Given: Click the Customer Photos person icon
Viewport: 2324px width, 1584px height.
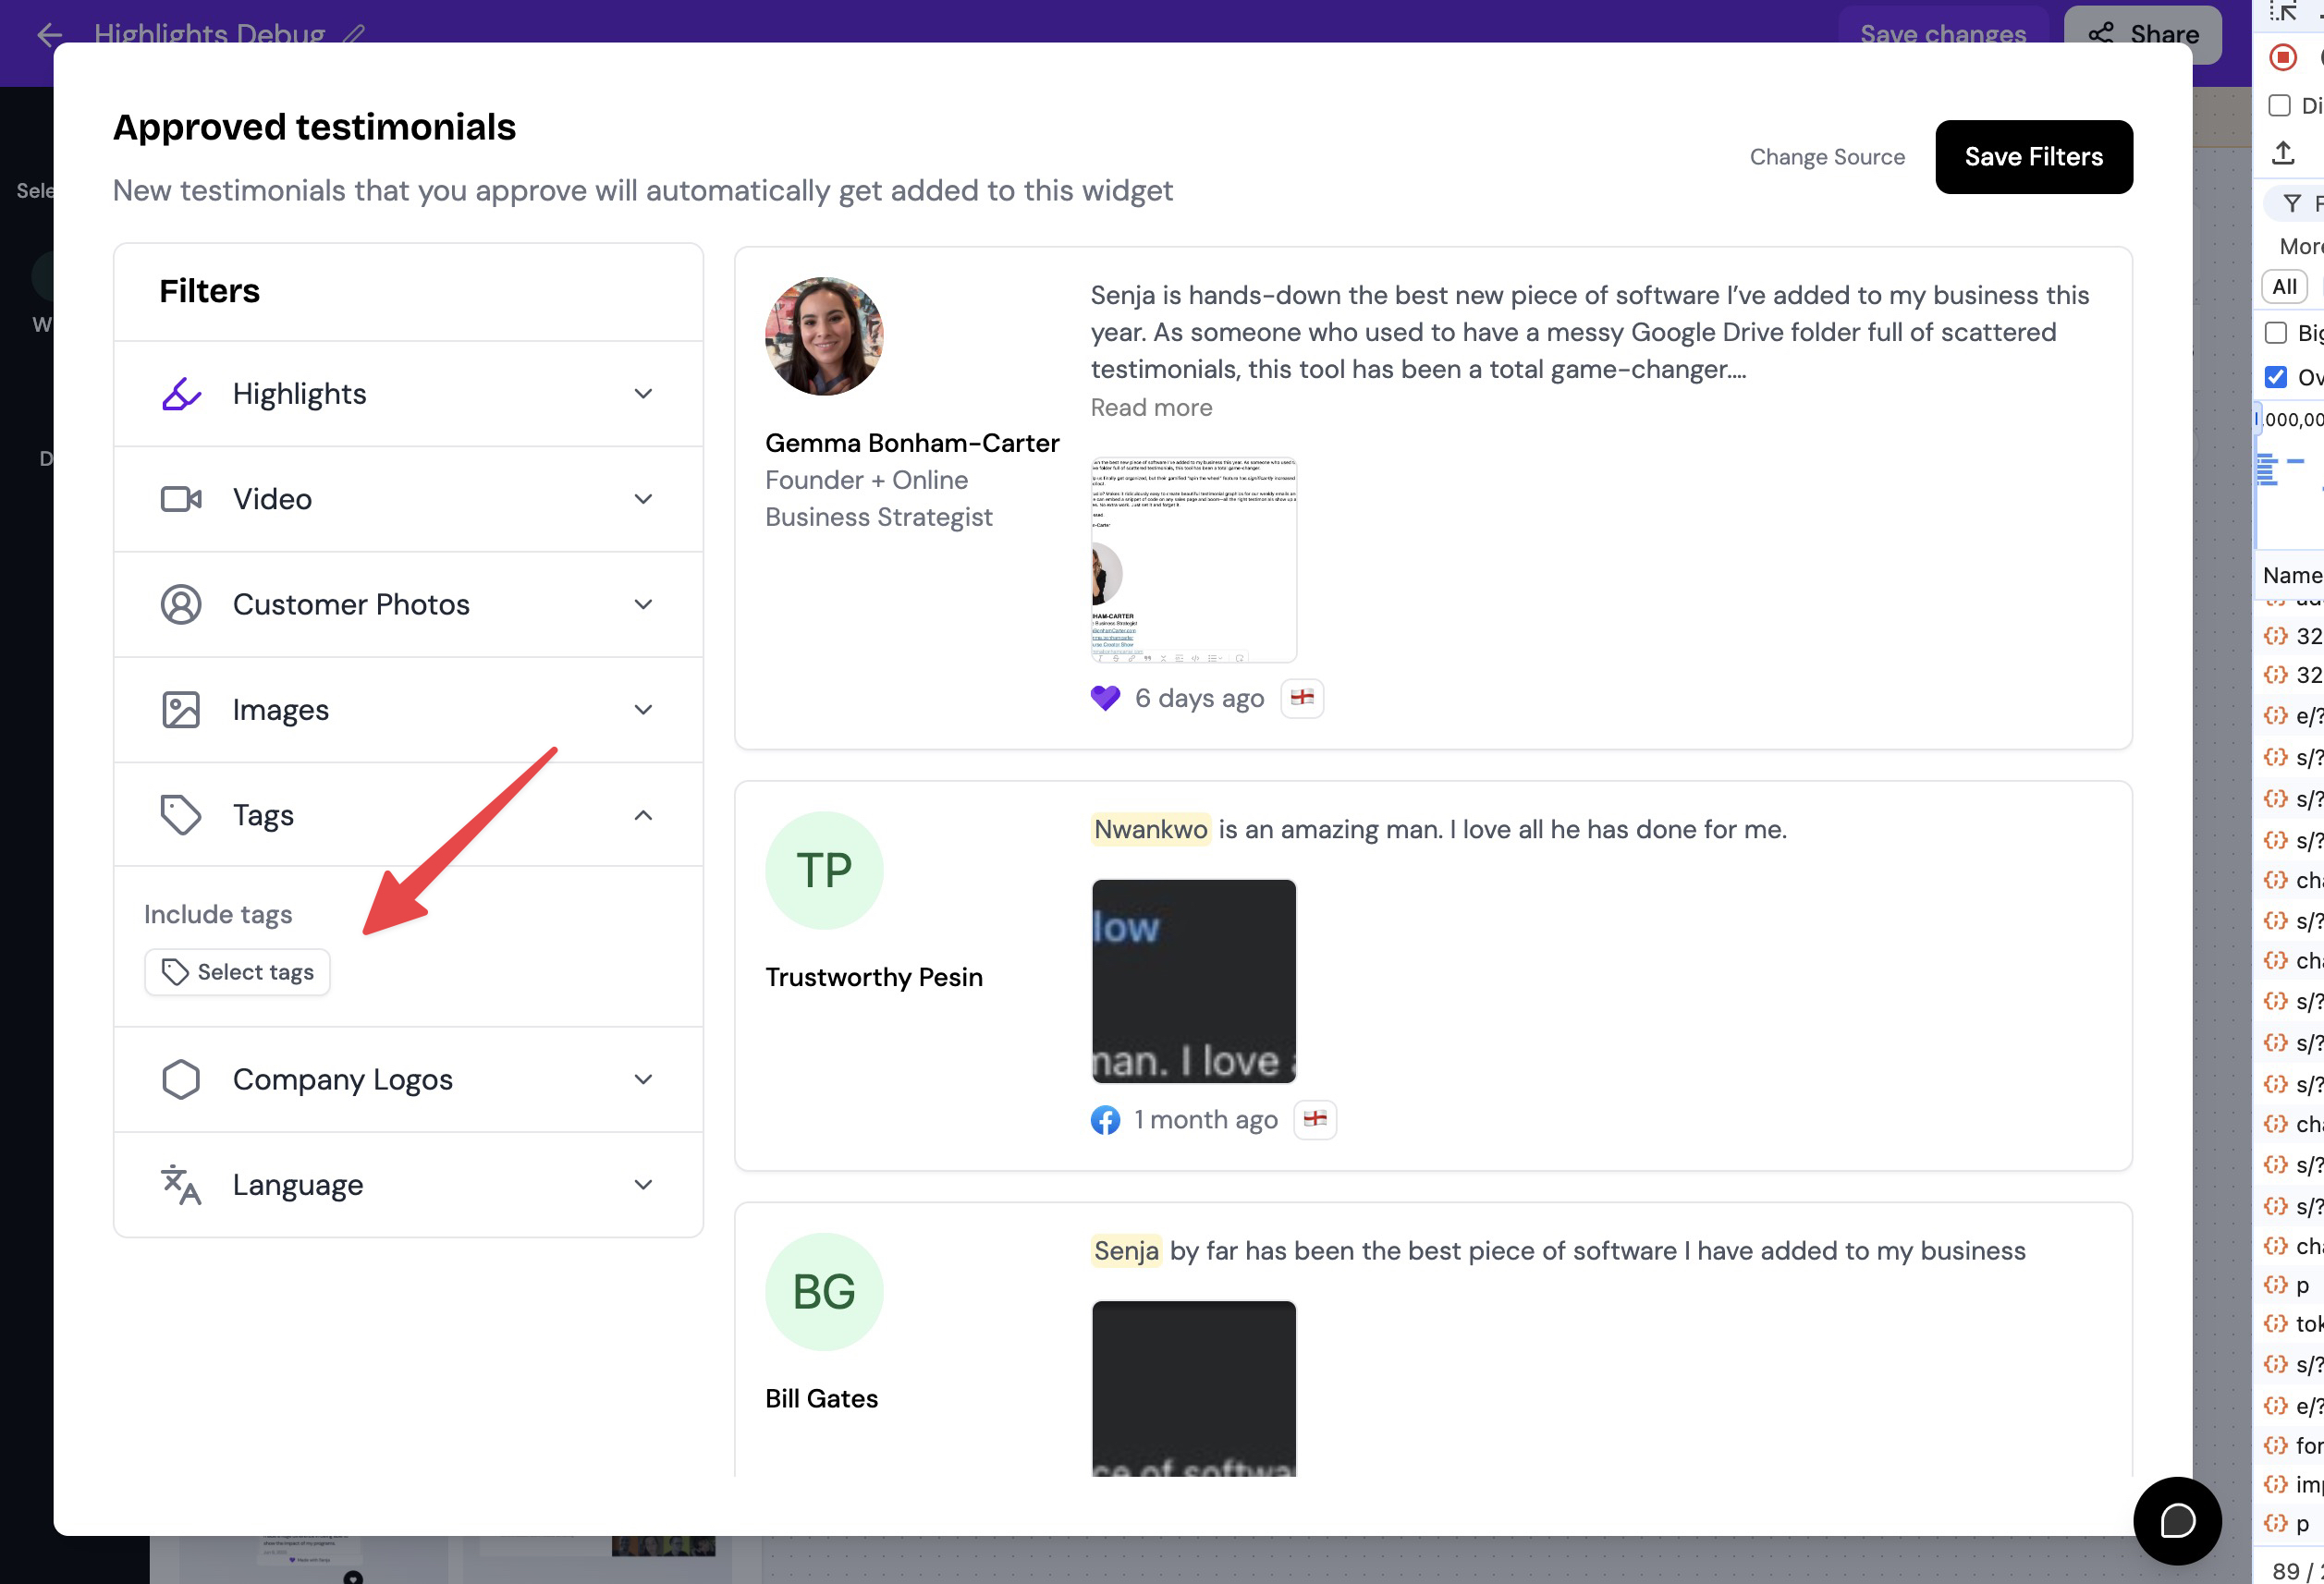Looking at the screenshot, I should [x=181, y=604].
